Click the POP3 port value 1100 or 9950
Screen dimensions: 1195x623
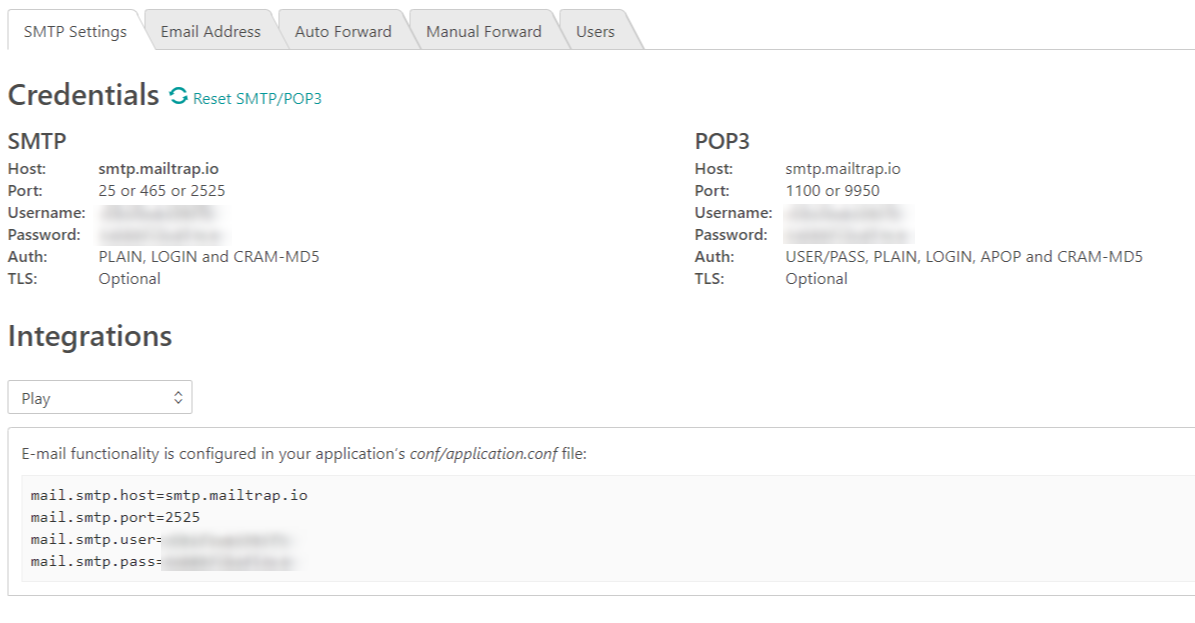point(832,191)
